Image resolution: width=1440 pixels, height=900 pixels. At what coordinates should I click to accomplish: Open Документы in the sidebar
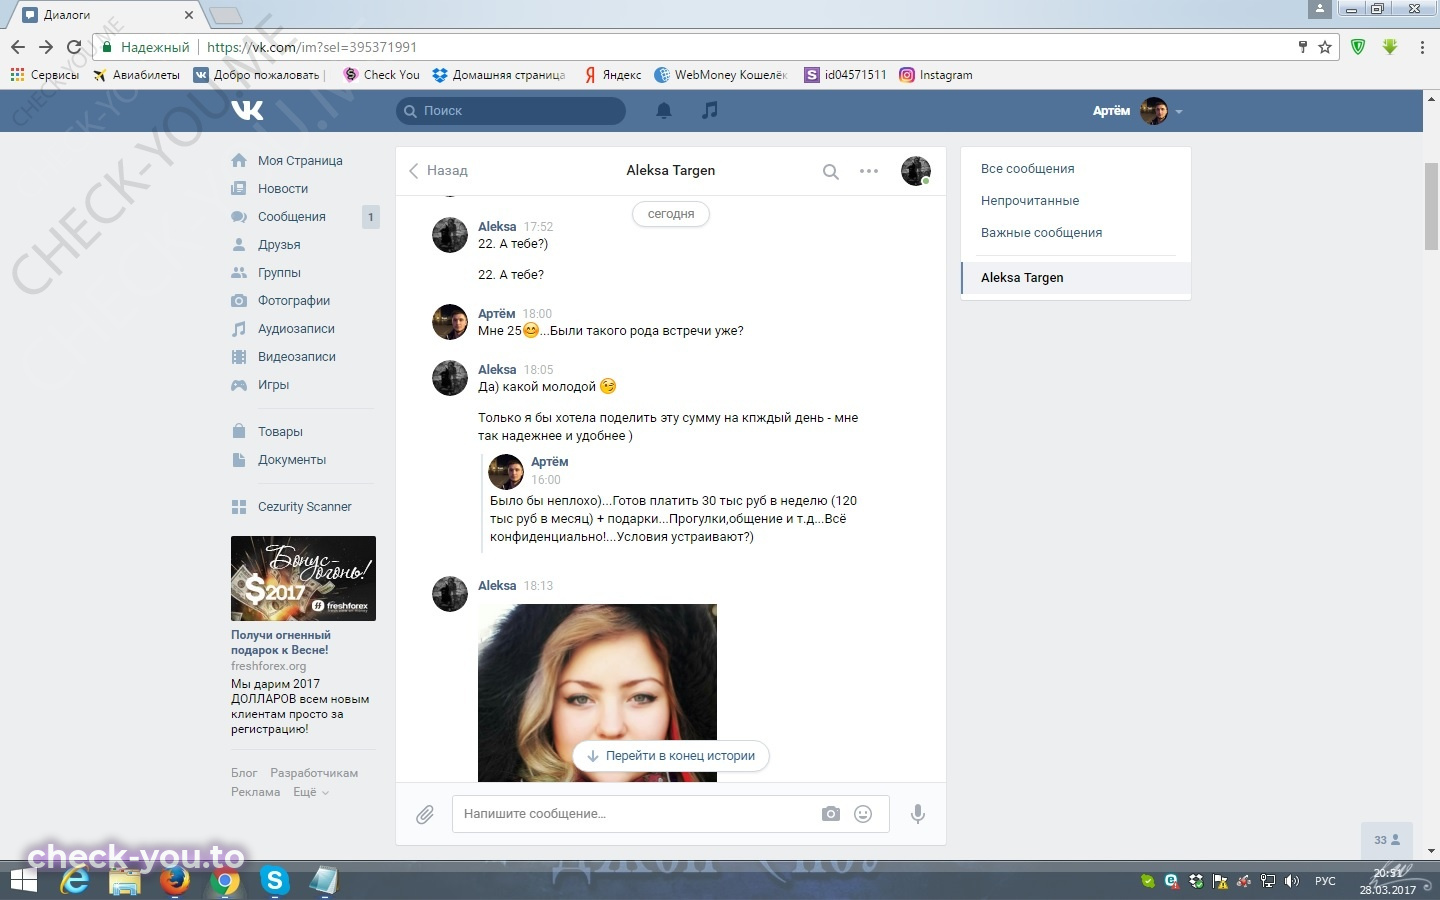point(292,460)
